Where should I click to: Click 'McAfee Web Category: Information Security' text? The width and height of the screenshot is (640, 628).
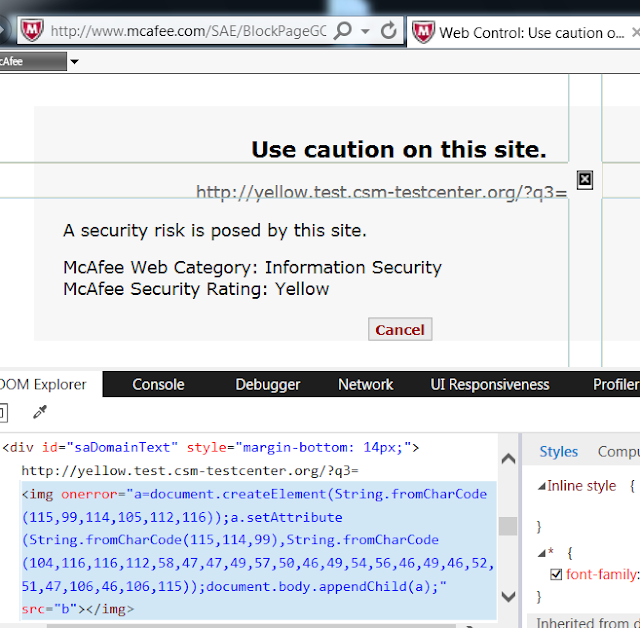[x=252, y=268]
